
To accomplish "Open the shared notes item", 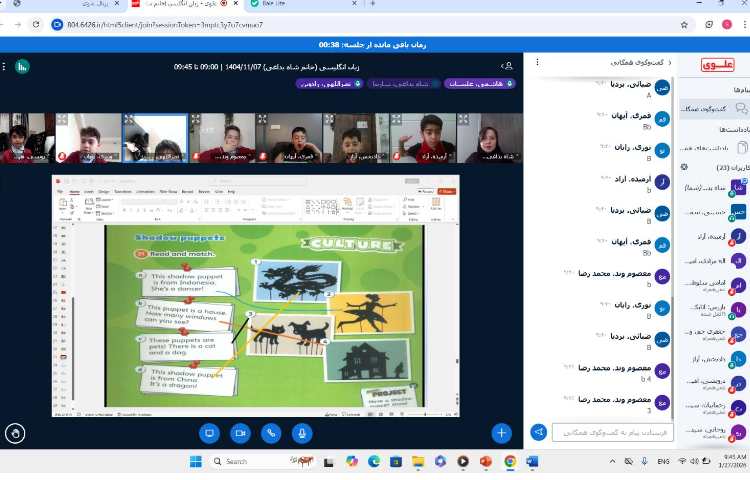I will [x=715, y=147].
